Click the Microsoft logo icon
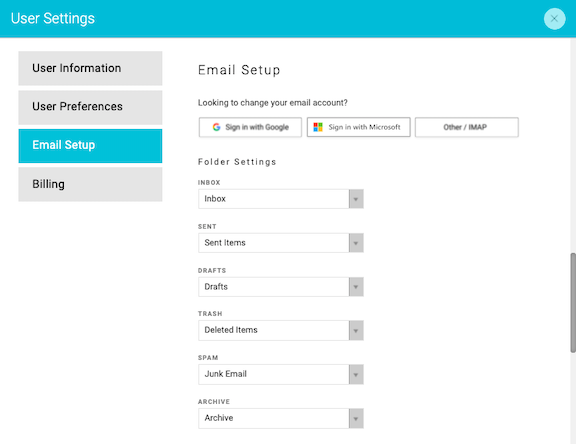Screen dimensions: 576x444 (318, 127)
